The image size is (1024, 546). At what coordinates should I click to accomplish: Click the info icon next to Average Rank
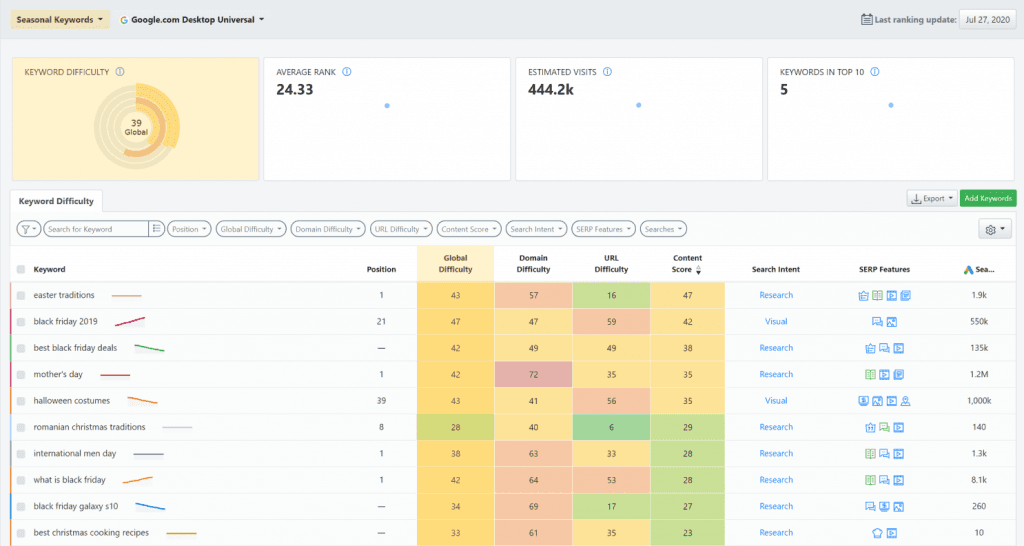(x=346, y=72)
